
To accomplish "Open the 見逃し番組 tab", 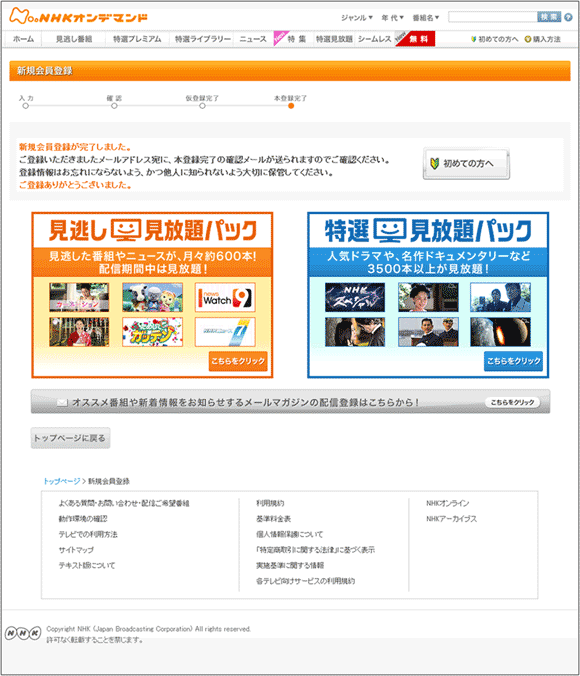I will pos(74,39).
